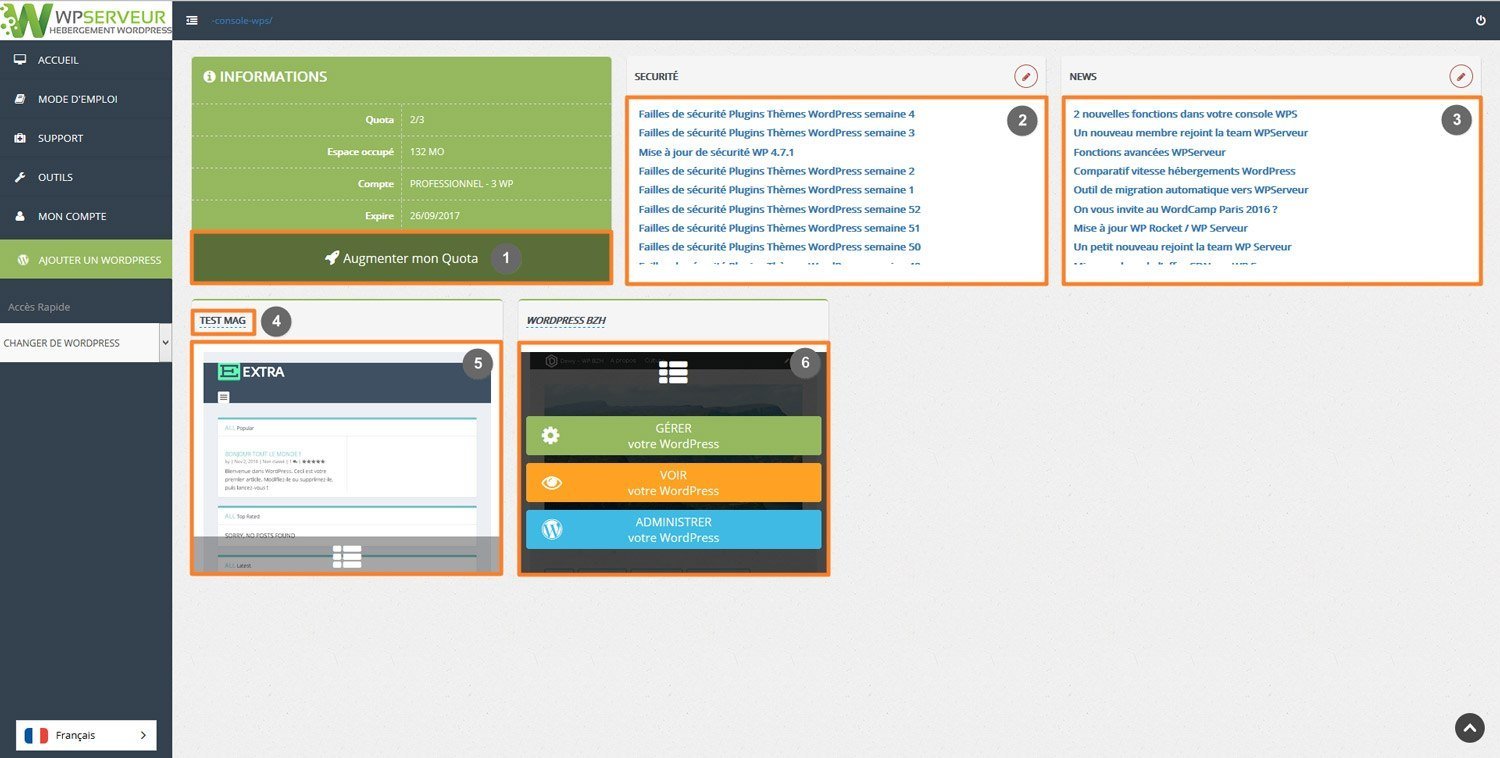
Task: Open the Français language selector
Action: coord(86,735)
